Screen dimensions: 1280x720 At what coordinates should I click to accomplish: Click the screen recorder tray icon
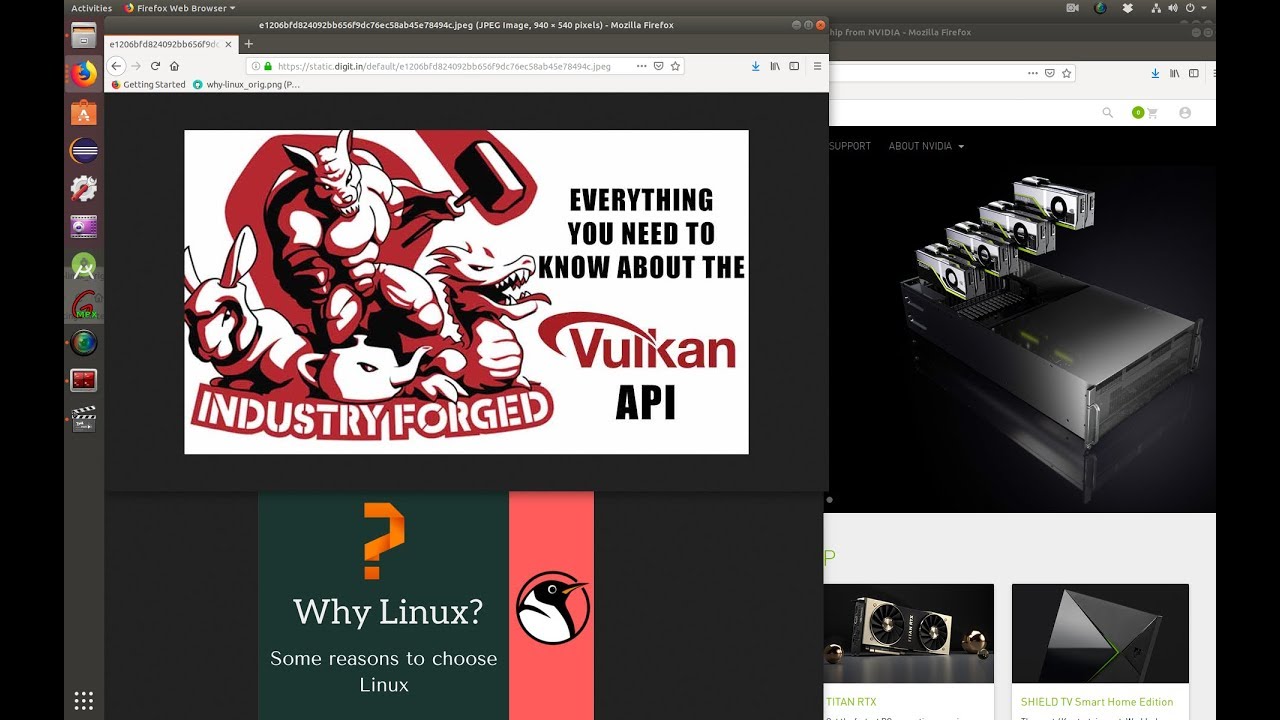(1073, 8)
